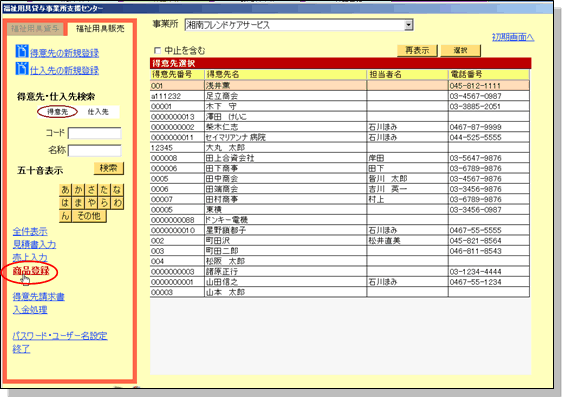Screen dimensions: 562x397
Task: Select customer row 足立商会
Action: point(339,96)
